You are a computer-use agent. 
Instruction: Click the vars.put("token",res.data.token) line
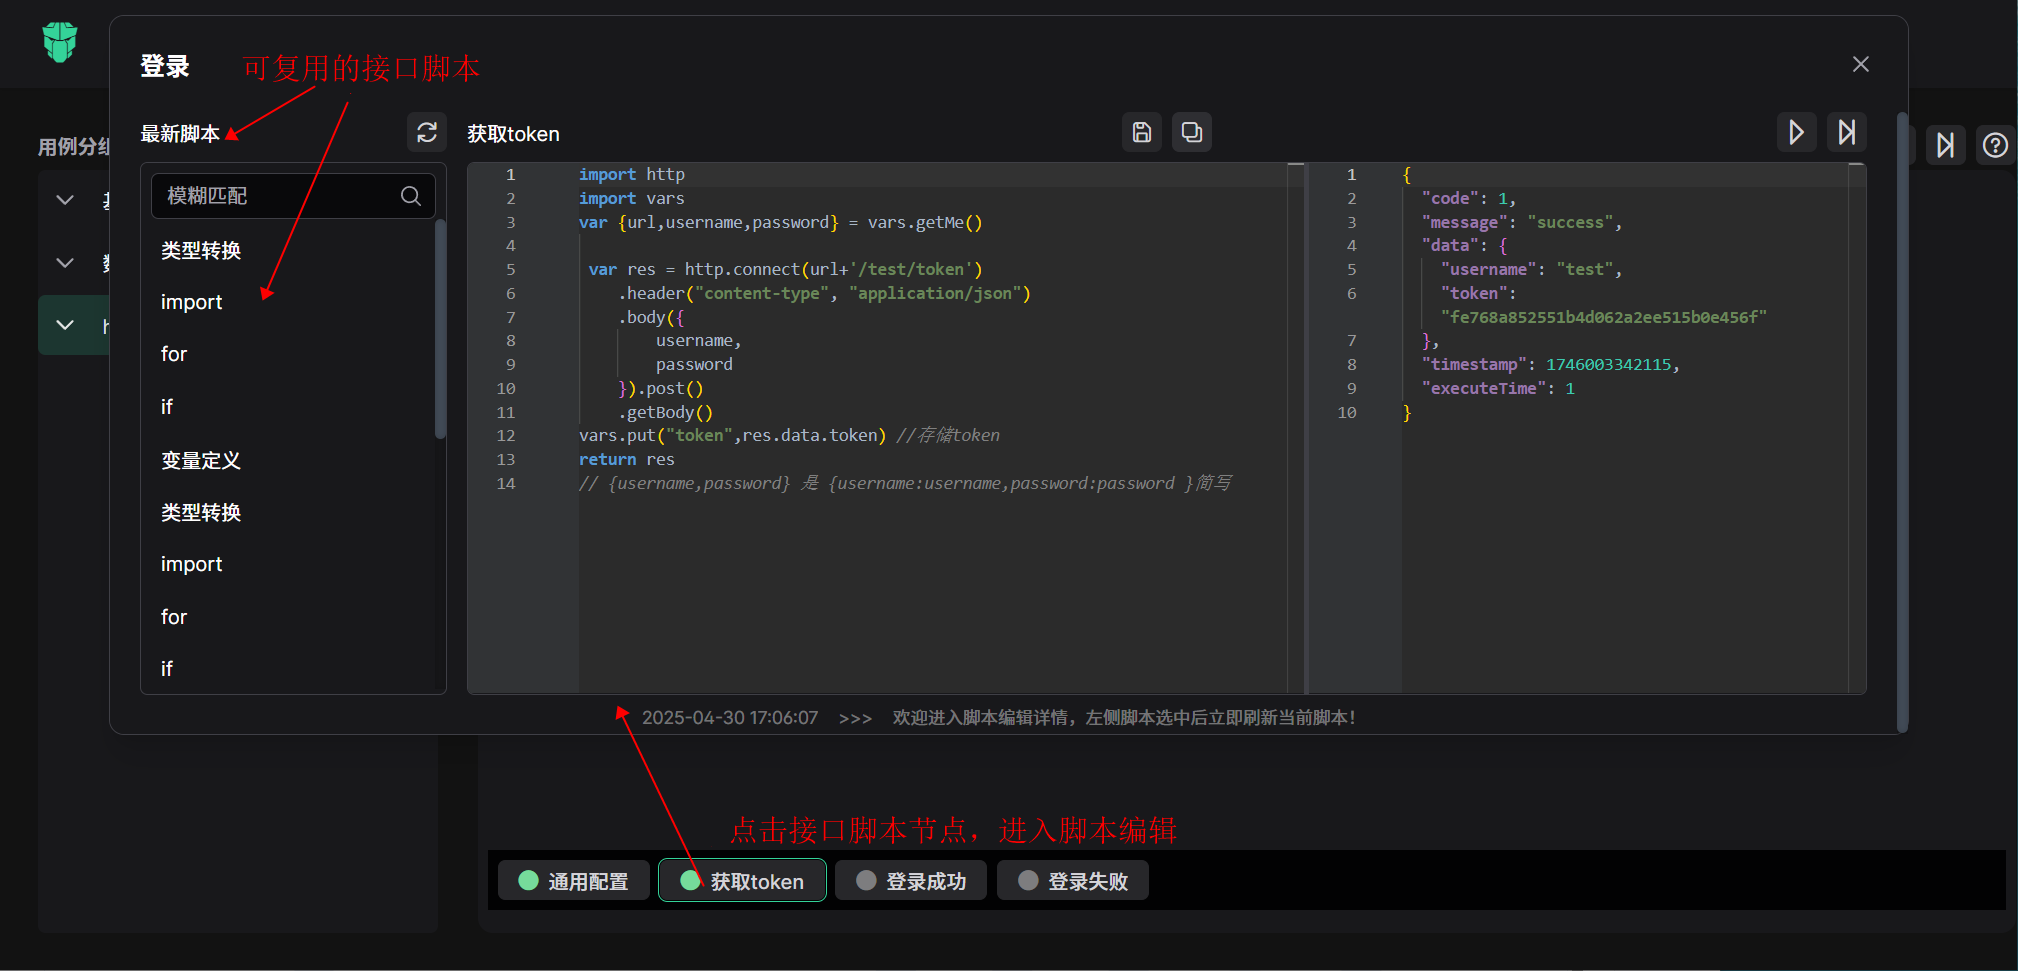click(733, 436)
